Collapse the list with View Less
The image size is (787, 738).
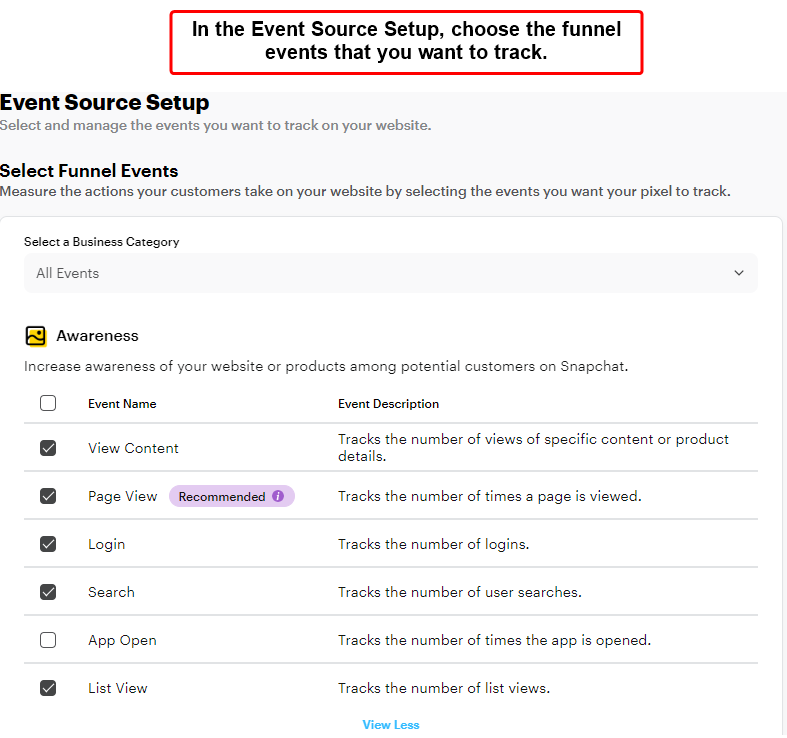pyautogui.click(x=390, y=724)
